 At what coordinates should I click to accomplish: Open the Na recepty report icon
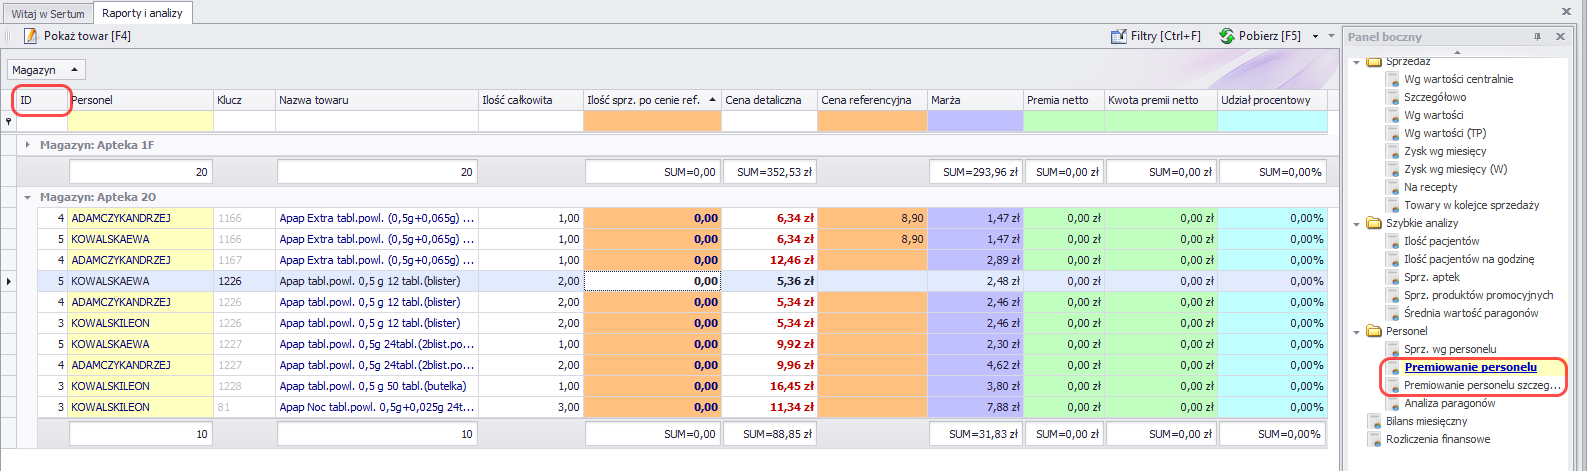[x=1392, y=187]
